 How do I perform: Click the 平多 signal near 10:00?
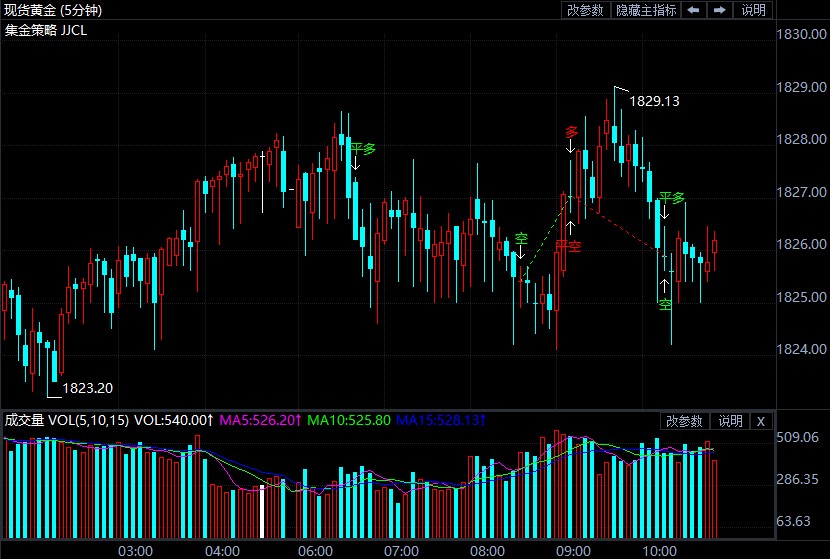coord(672,198)
